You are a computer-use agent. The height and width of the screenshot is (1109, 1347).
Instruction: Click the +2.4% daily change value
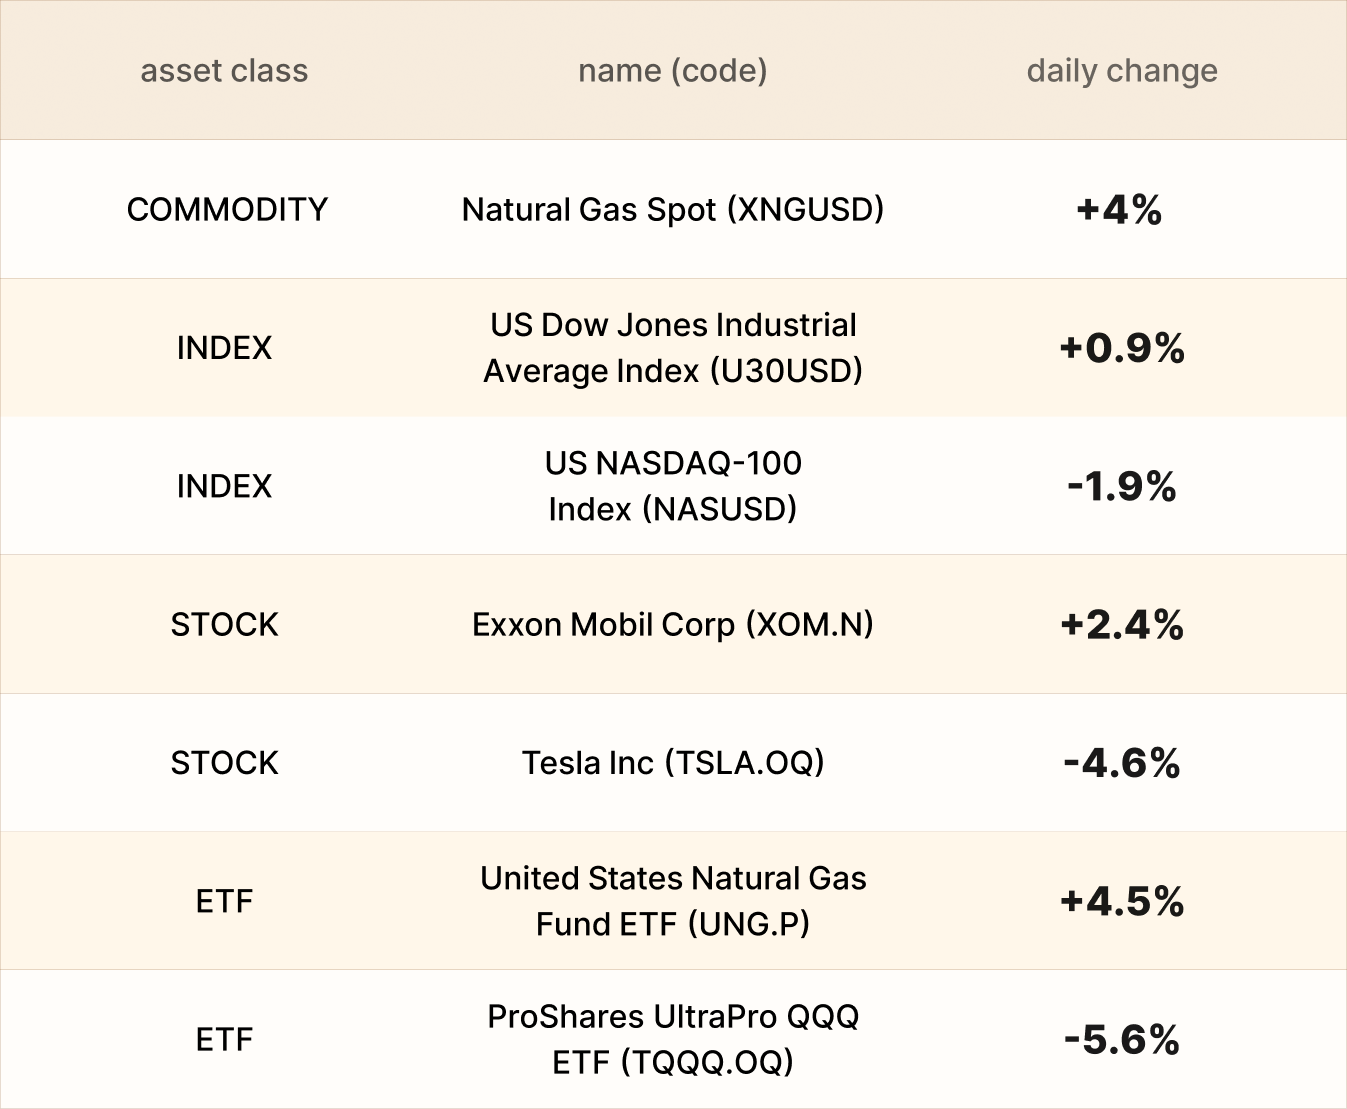pyautogui.click(x=1122, y=625)
